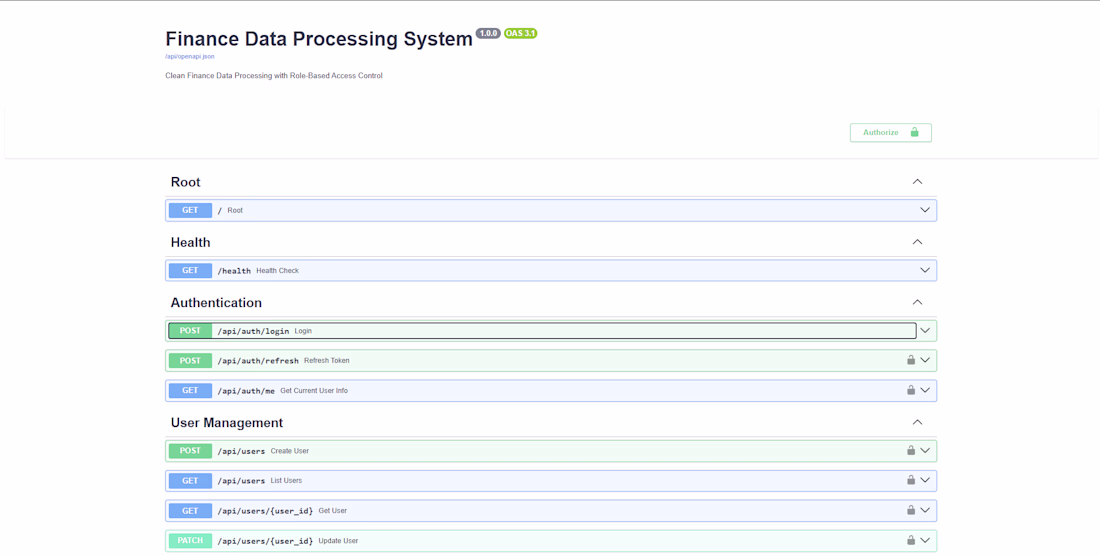Expand the GET /api/users List Users chevron
The image size is (1100, 556).
pyautogui.click(x=925, y=480)
